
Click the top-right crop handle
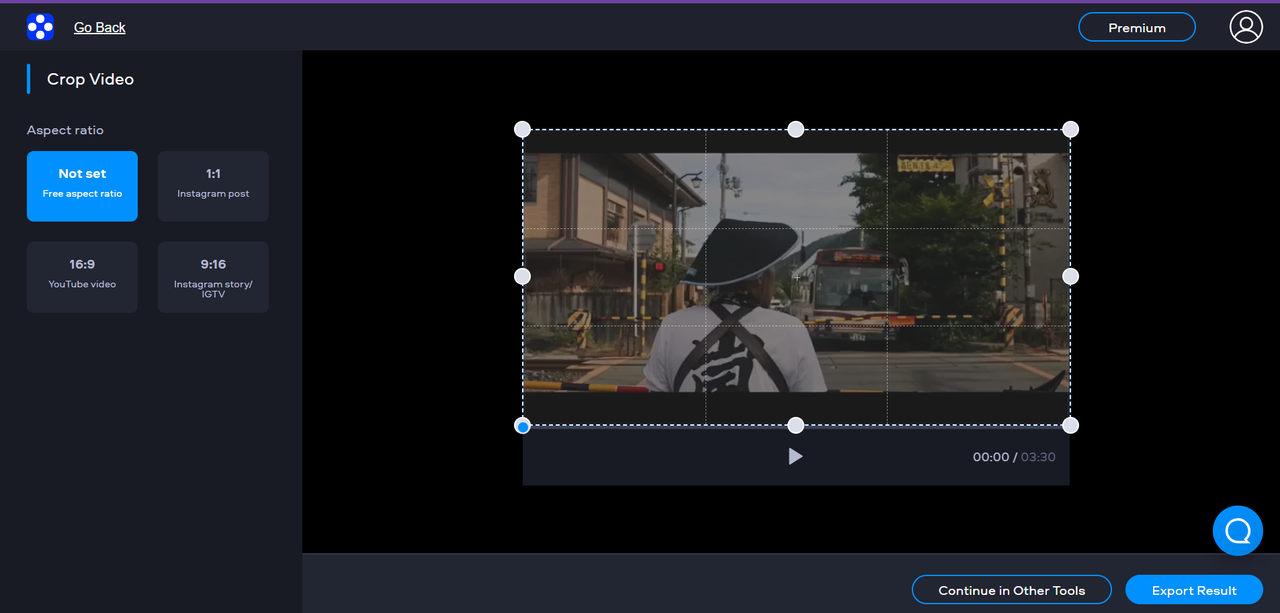tap(1070, 129)
